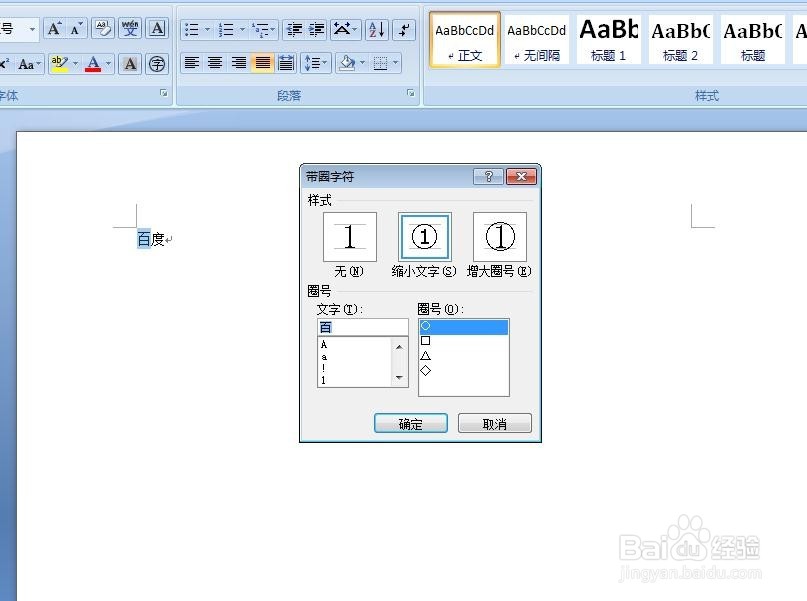Select the 无间隔 style

click(537, 40)
